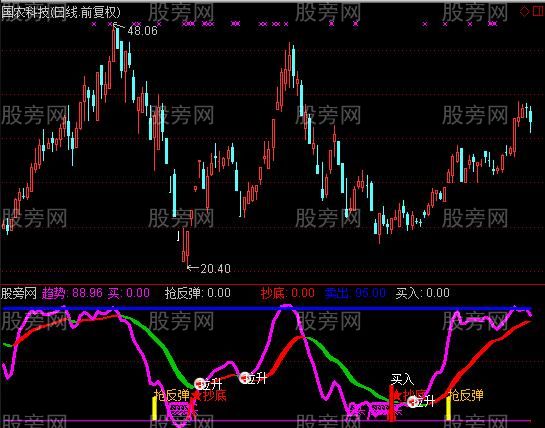Click the 20.40 low price label
This screenshot has height=428, width=545.
point(215,268)
